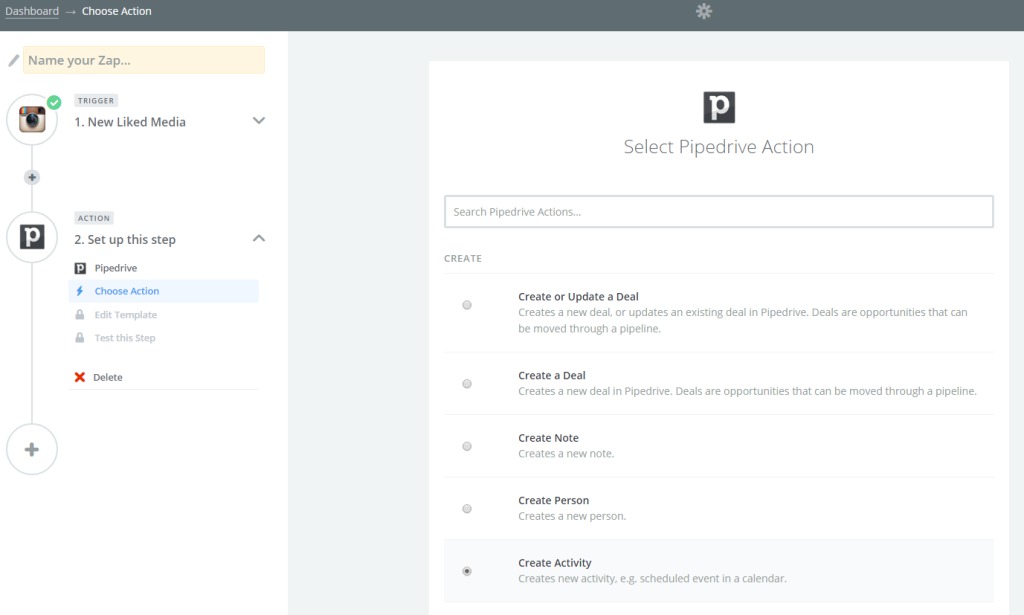Click the Choose Action breadcrumb text
The height and width of the screenshot is (615, 1024).
(x=117, y=11)
